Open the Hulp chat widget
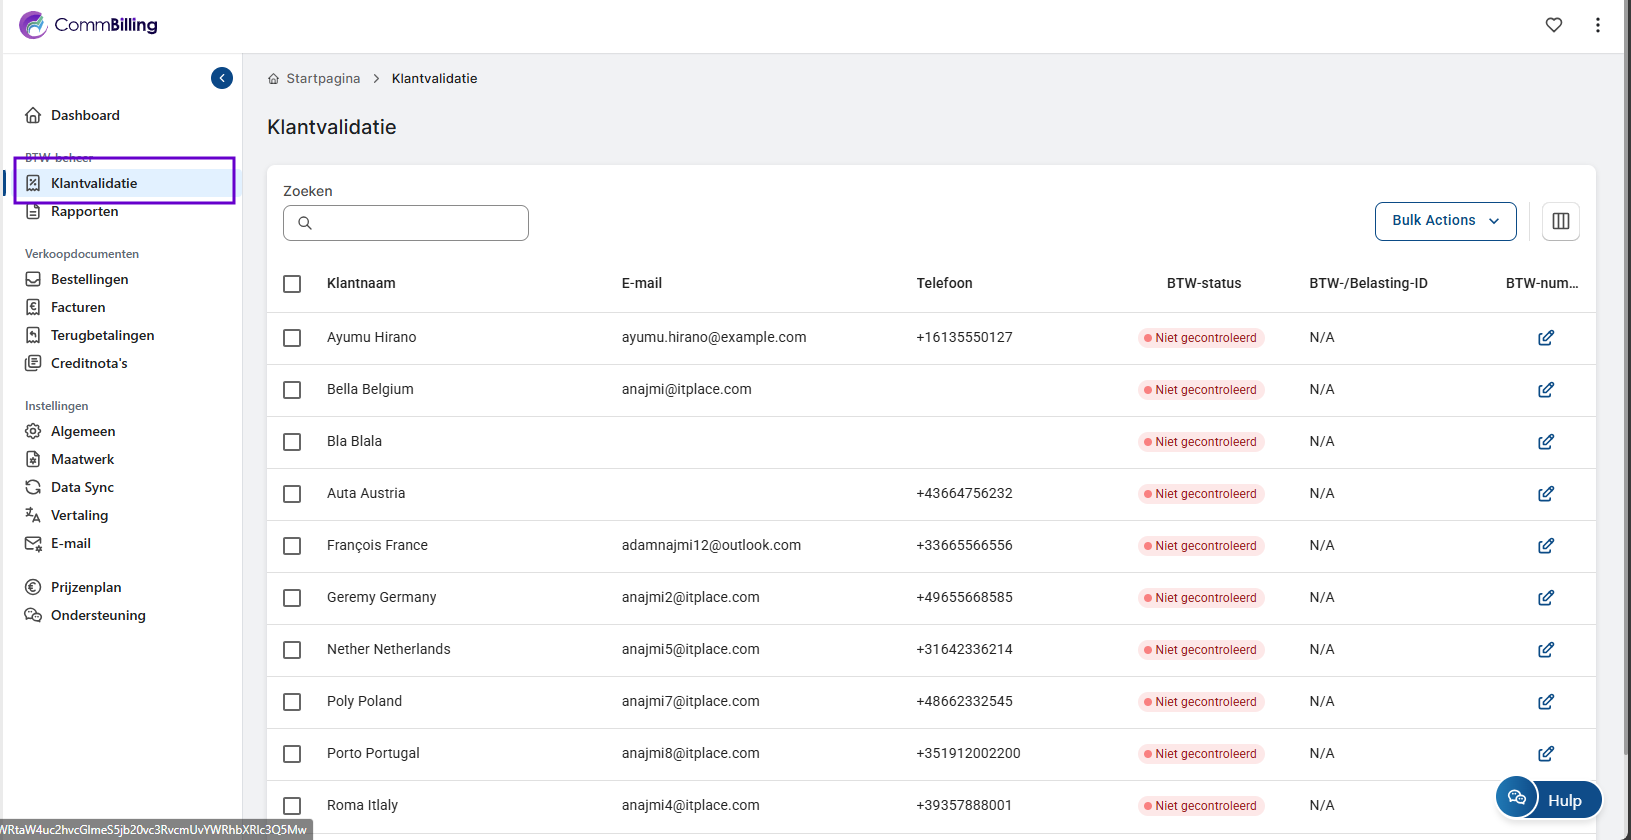Viewport: 1631px width, 840px height. pos(1548,799)
